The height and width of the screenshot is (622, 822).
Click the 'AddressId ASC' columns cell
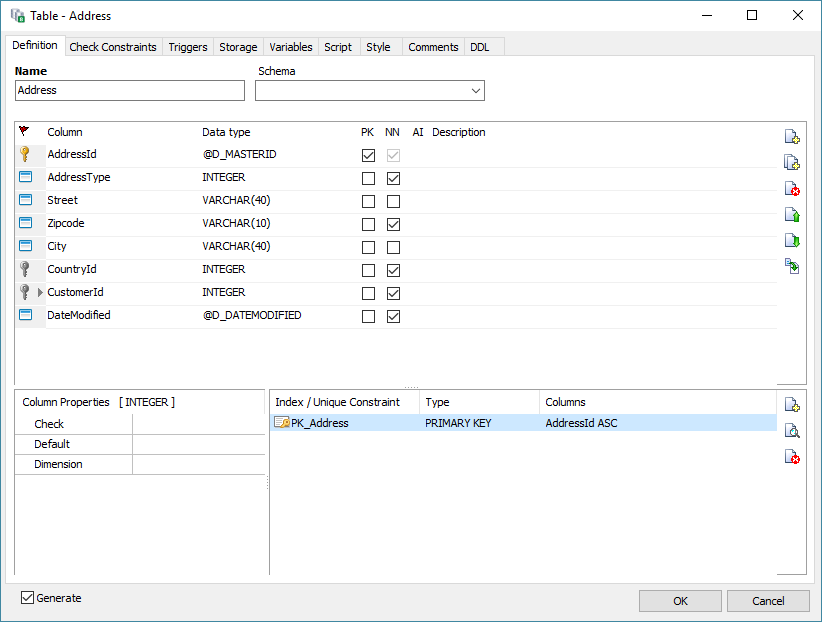[581, 423]
